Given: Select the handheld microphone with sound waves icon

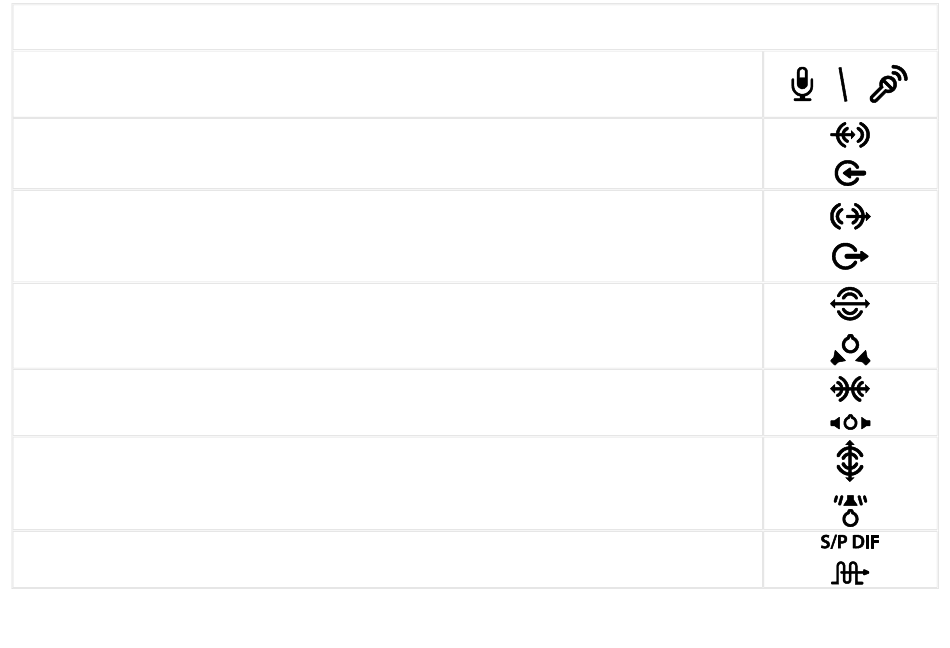Looking at the screenshot, I should (x=889, y=84).
